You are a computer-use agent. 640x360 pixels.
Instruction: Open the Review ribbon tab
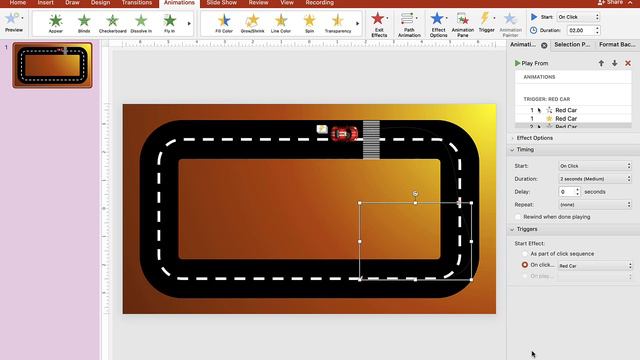coord(258,3)
